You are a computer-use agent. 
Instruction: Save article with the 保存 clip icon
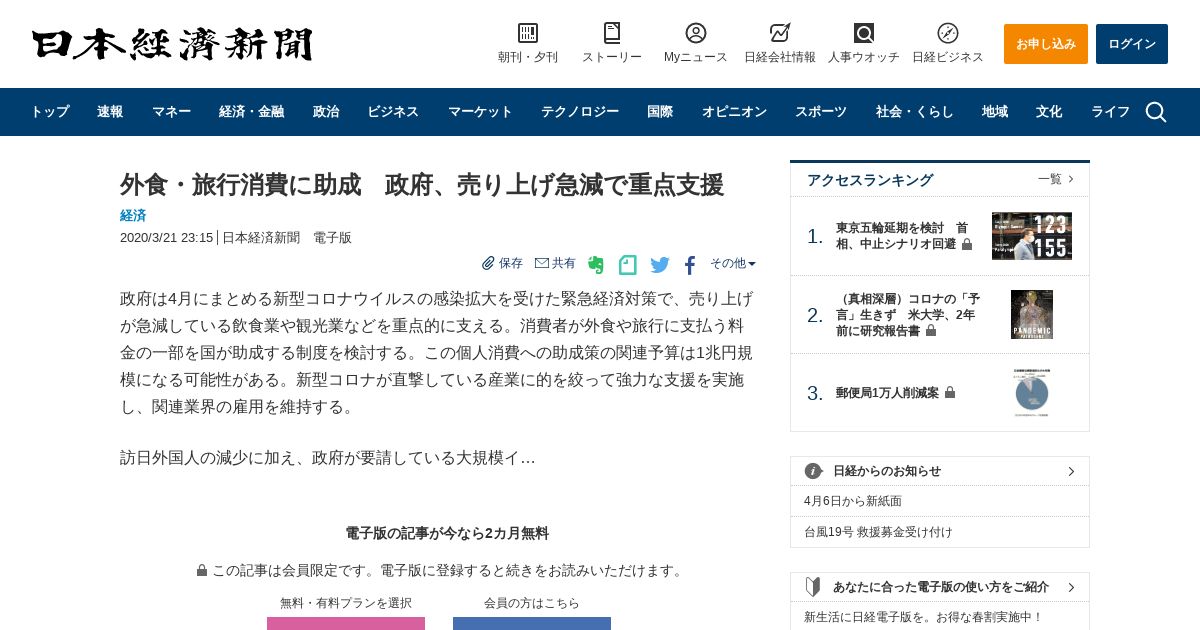[x=488, y=263]
